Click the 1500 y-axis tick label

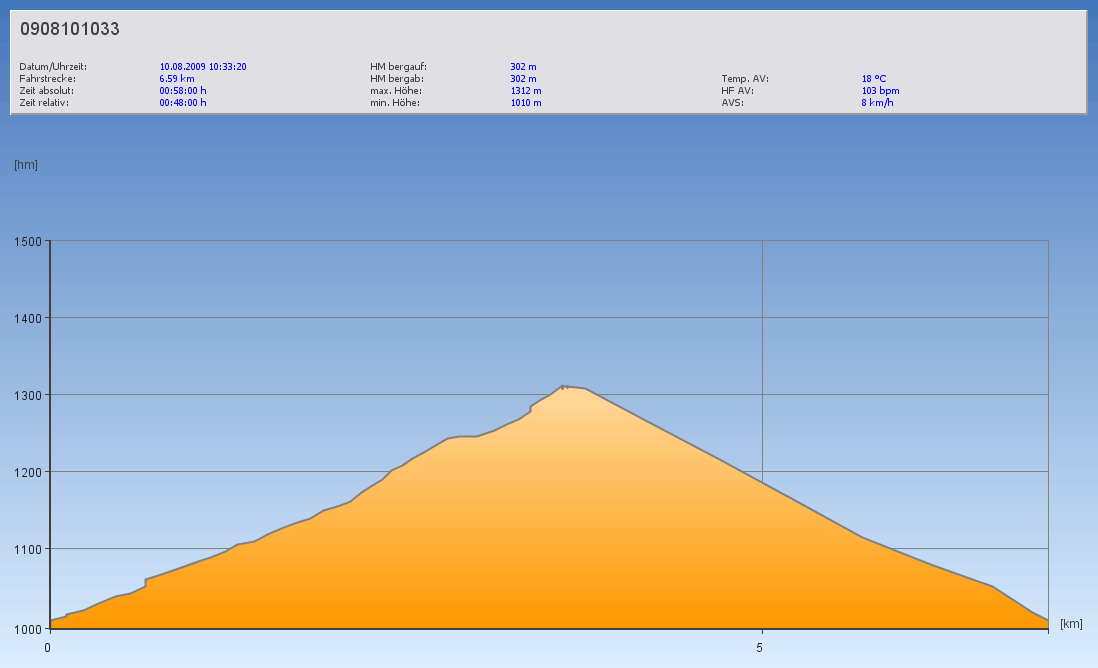27,241
